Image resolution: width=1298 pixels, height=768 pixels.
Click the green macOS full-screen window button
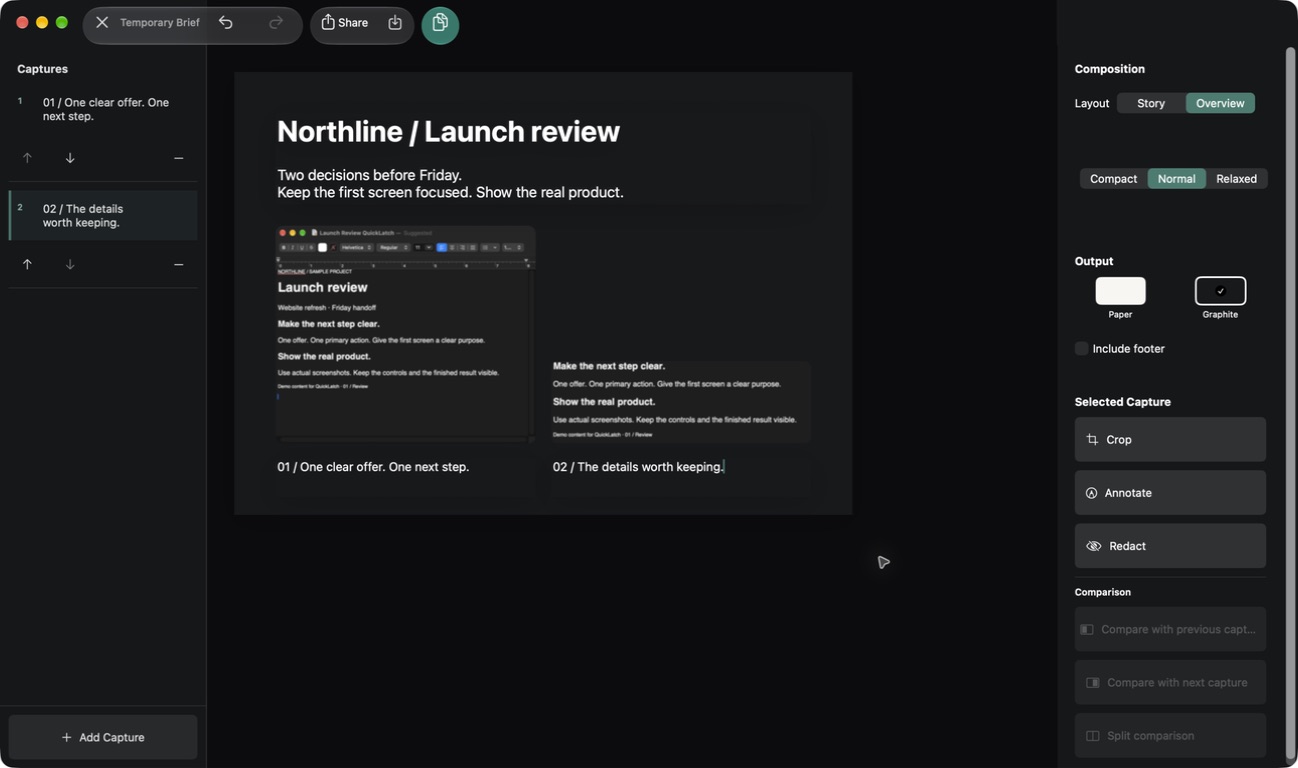tap(62, 22)
